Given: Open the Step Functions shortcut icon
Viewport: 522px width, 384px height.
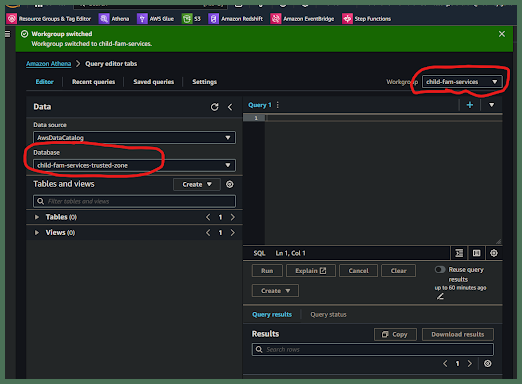Looking at the screenshot, I should click(347, 19).
